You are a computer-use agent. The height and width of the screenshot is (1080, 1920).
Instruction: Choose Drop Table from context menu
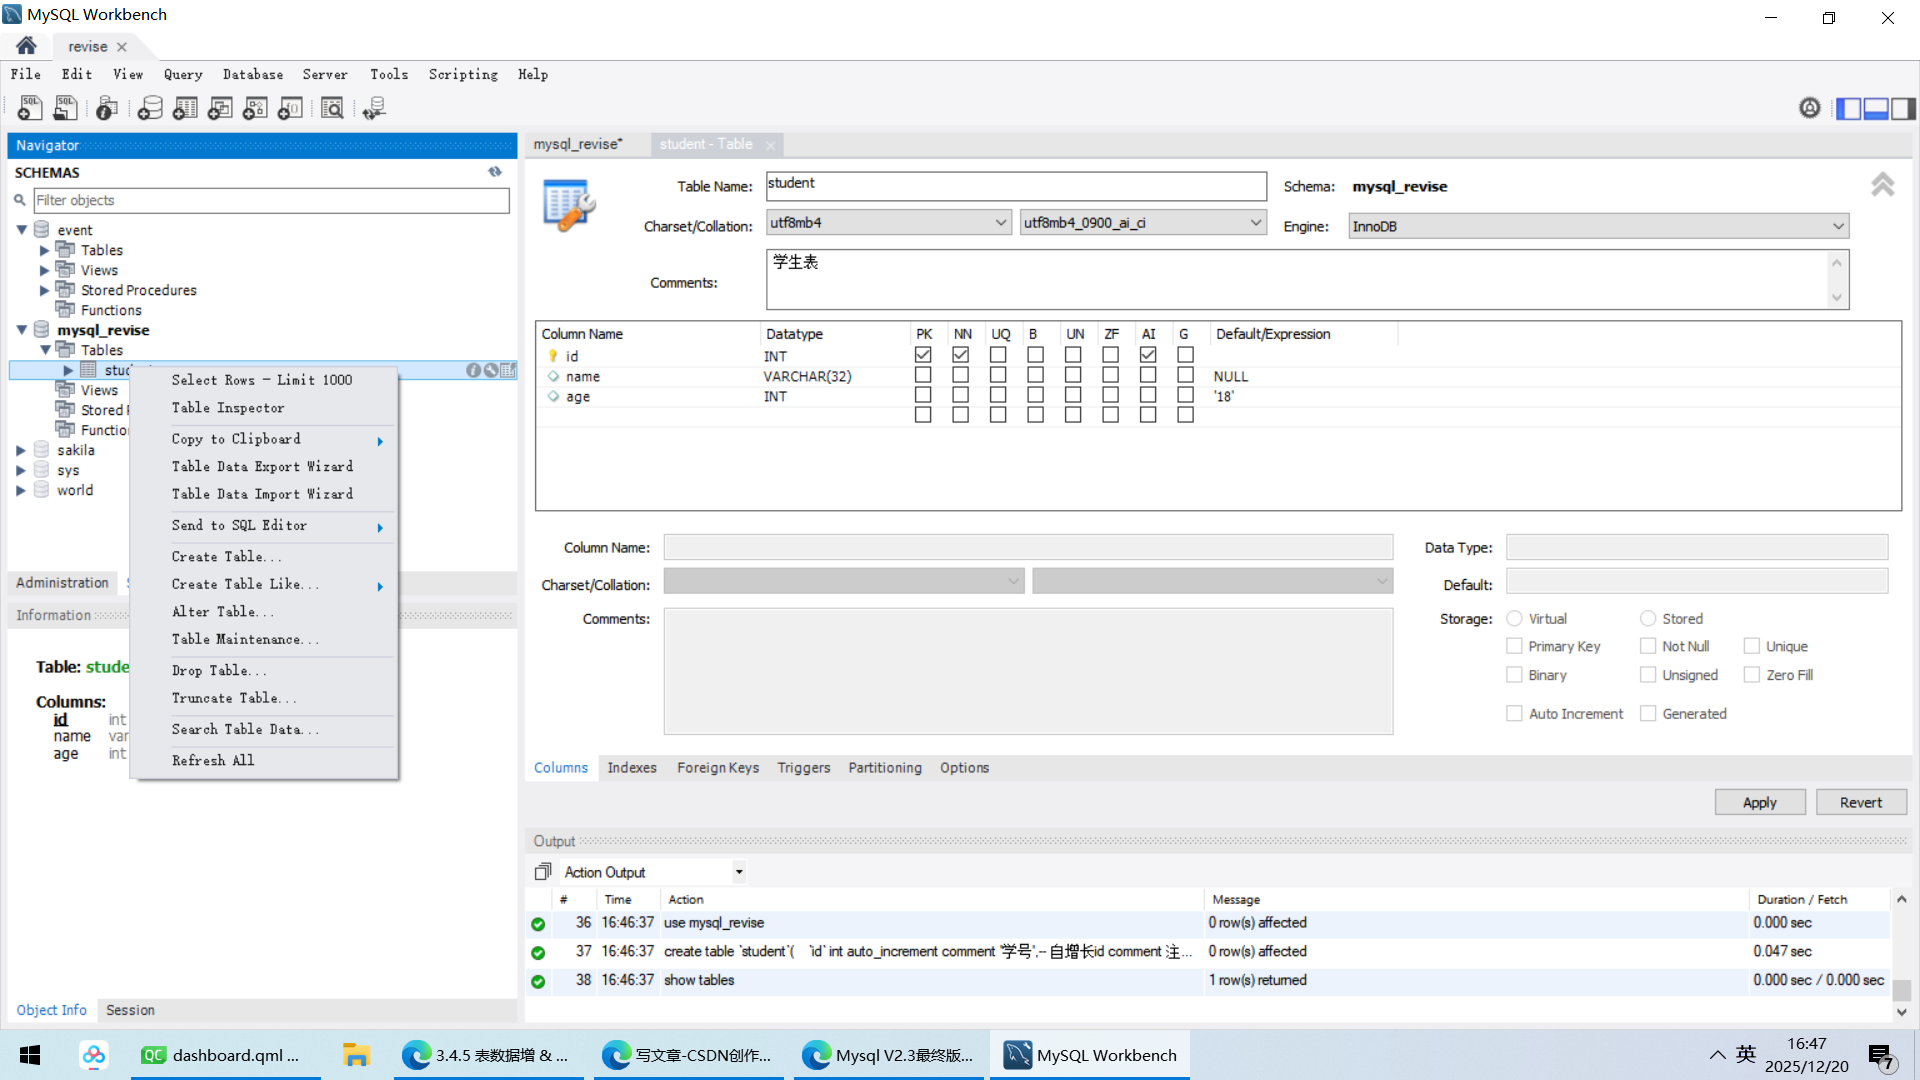[x=219, y=670]
